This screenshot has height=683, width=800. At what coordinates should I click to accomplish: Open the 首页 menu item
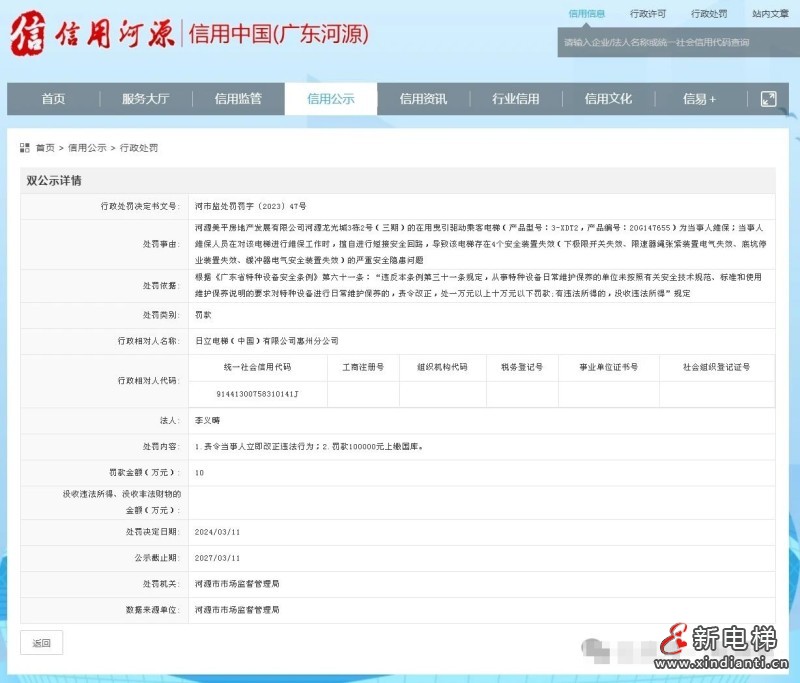click(x=53, y=98)
